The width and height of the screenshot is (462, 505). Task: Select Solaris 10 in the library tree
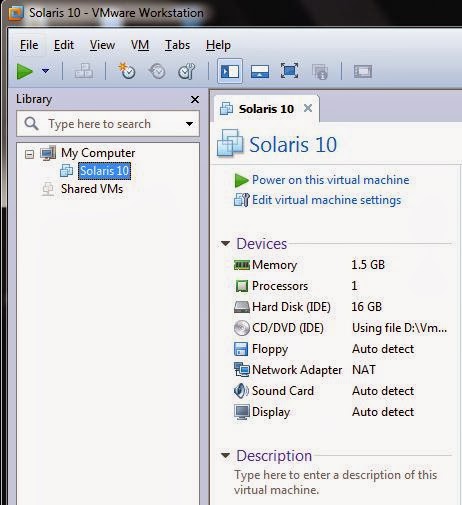(x=104, y=171)
